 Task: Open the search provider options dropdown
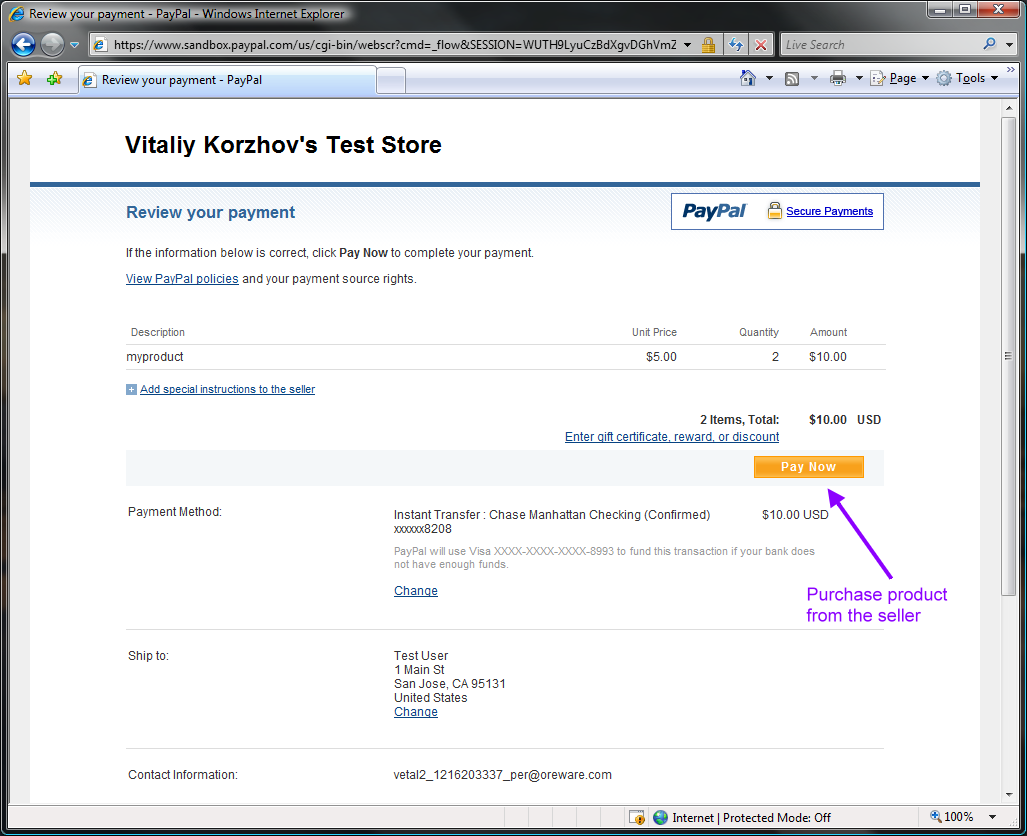(x=1010, y=45)
